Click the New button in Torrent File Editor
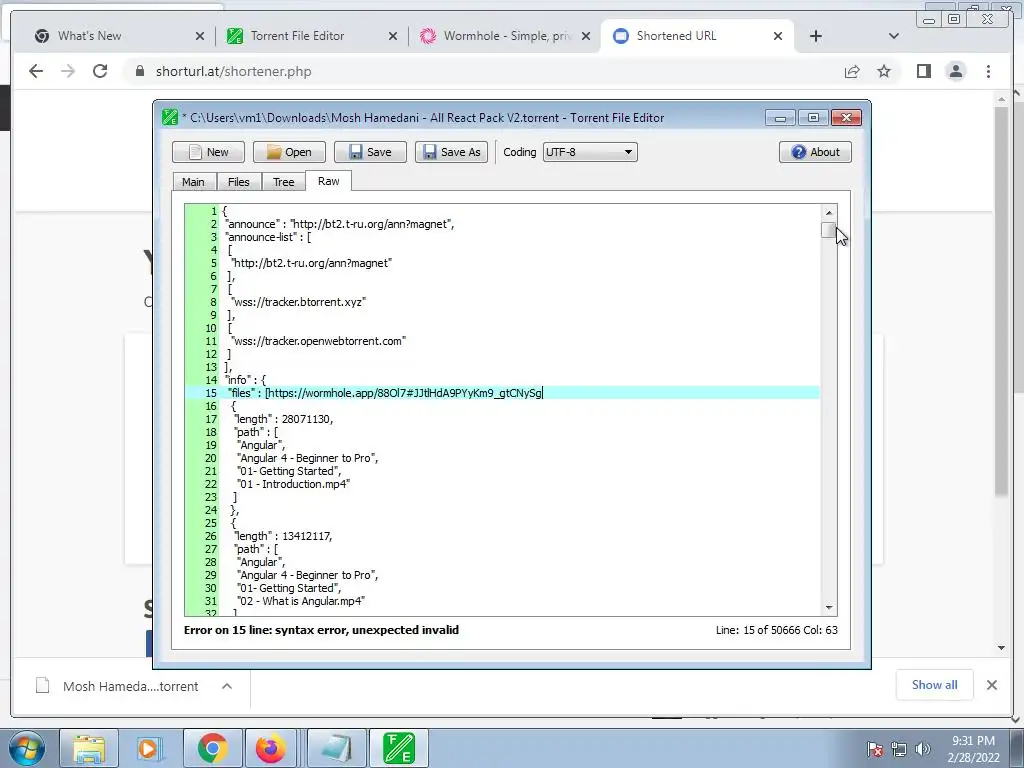1024x768 pixels. (208, 152)
